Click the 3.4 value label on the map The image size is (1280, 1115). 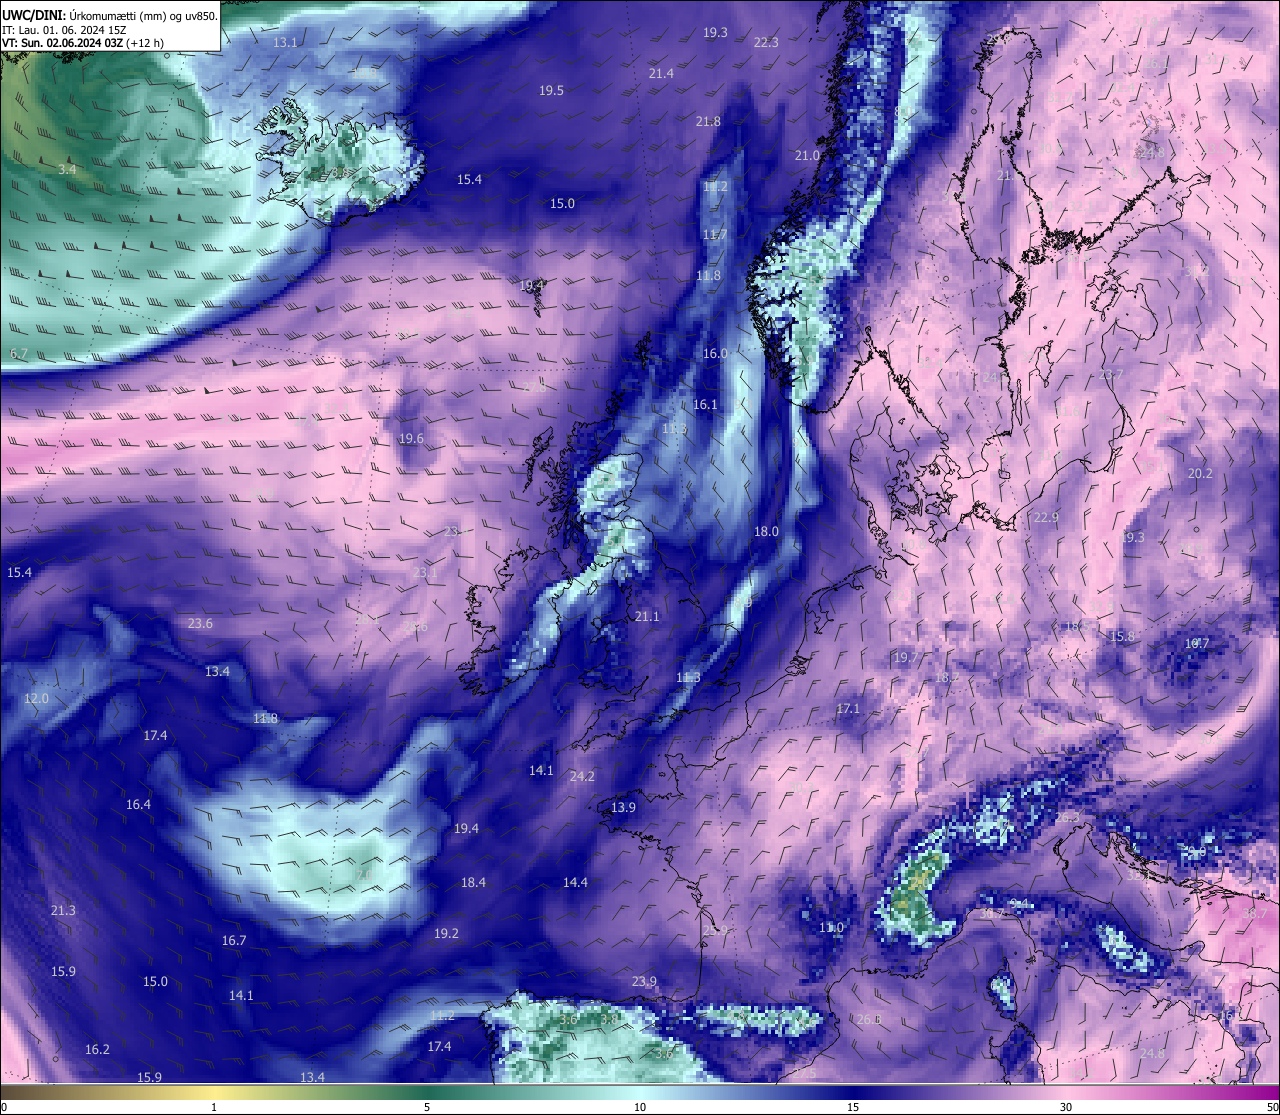[67, 169]
